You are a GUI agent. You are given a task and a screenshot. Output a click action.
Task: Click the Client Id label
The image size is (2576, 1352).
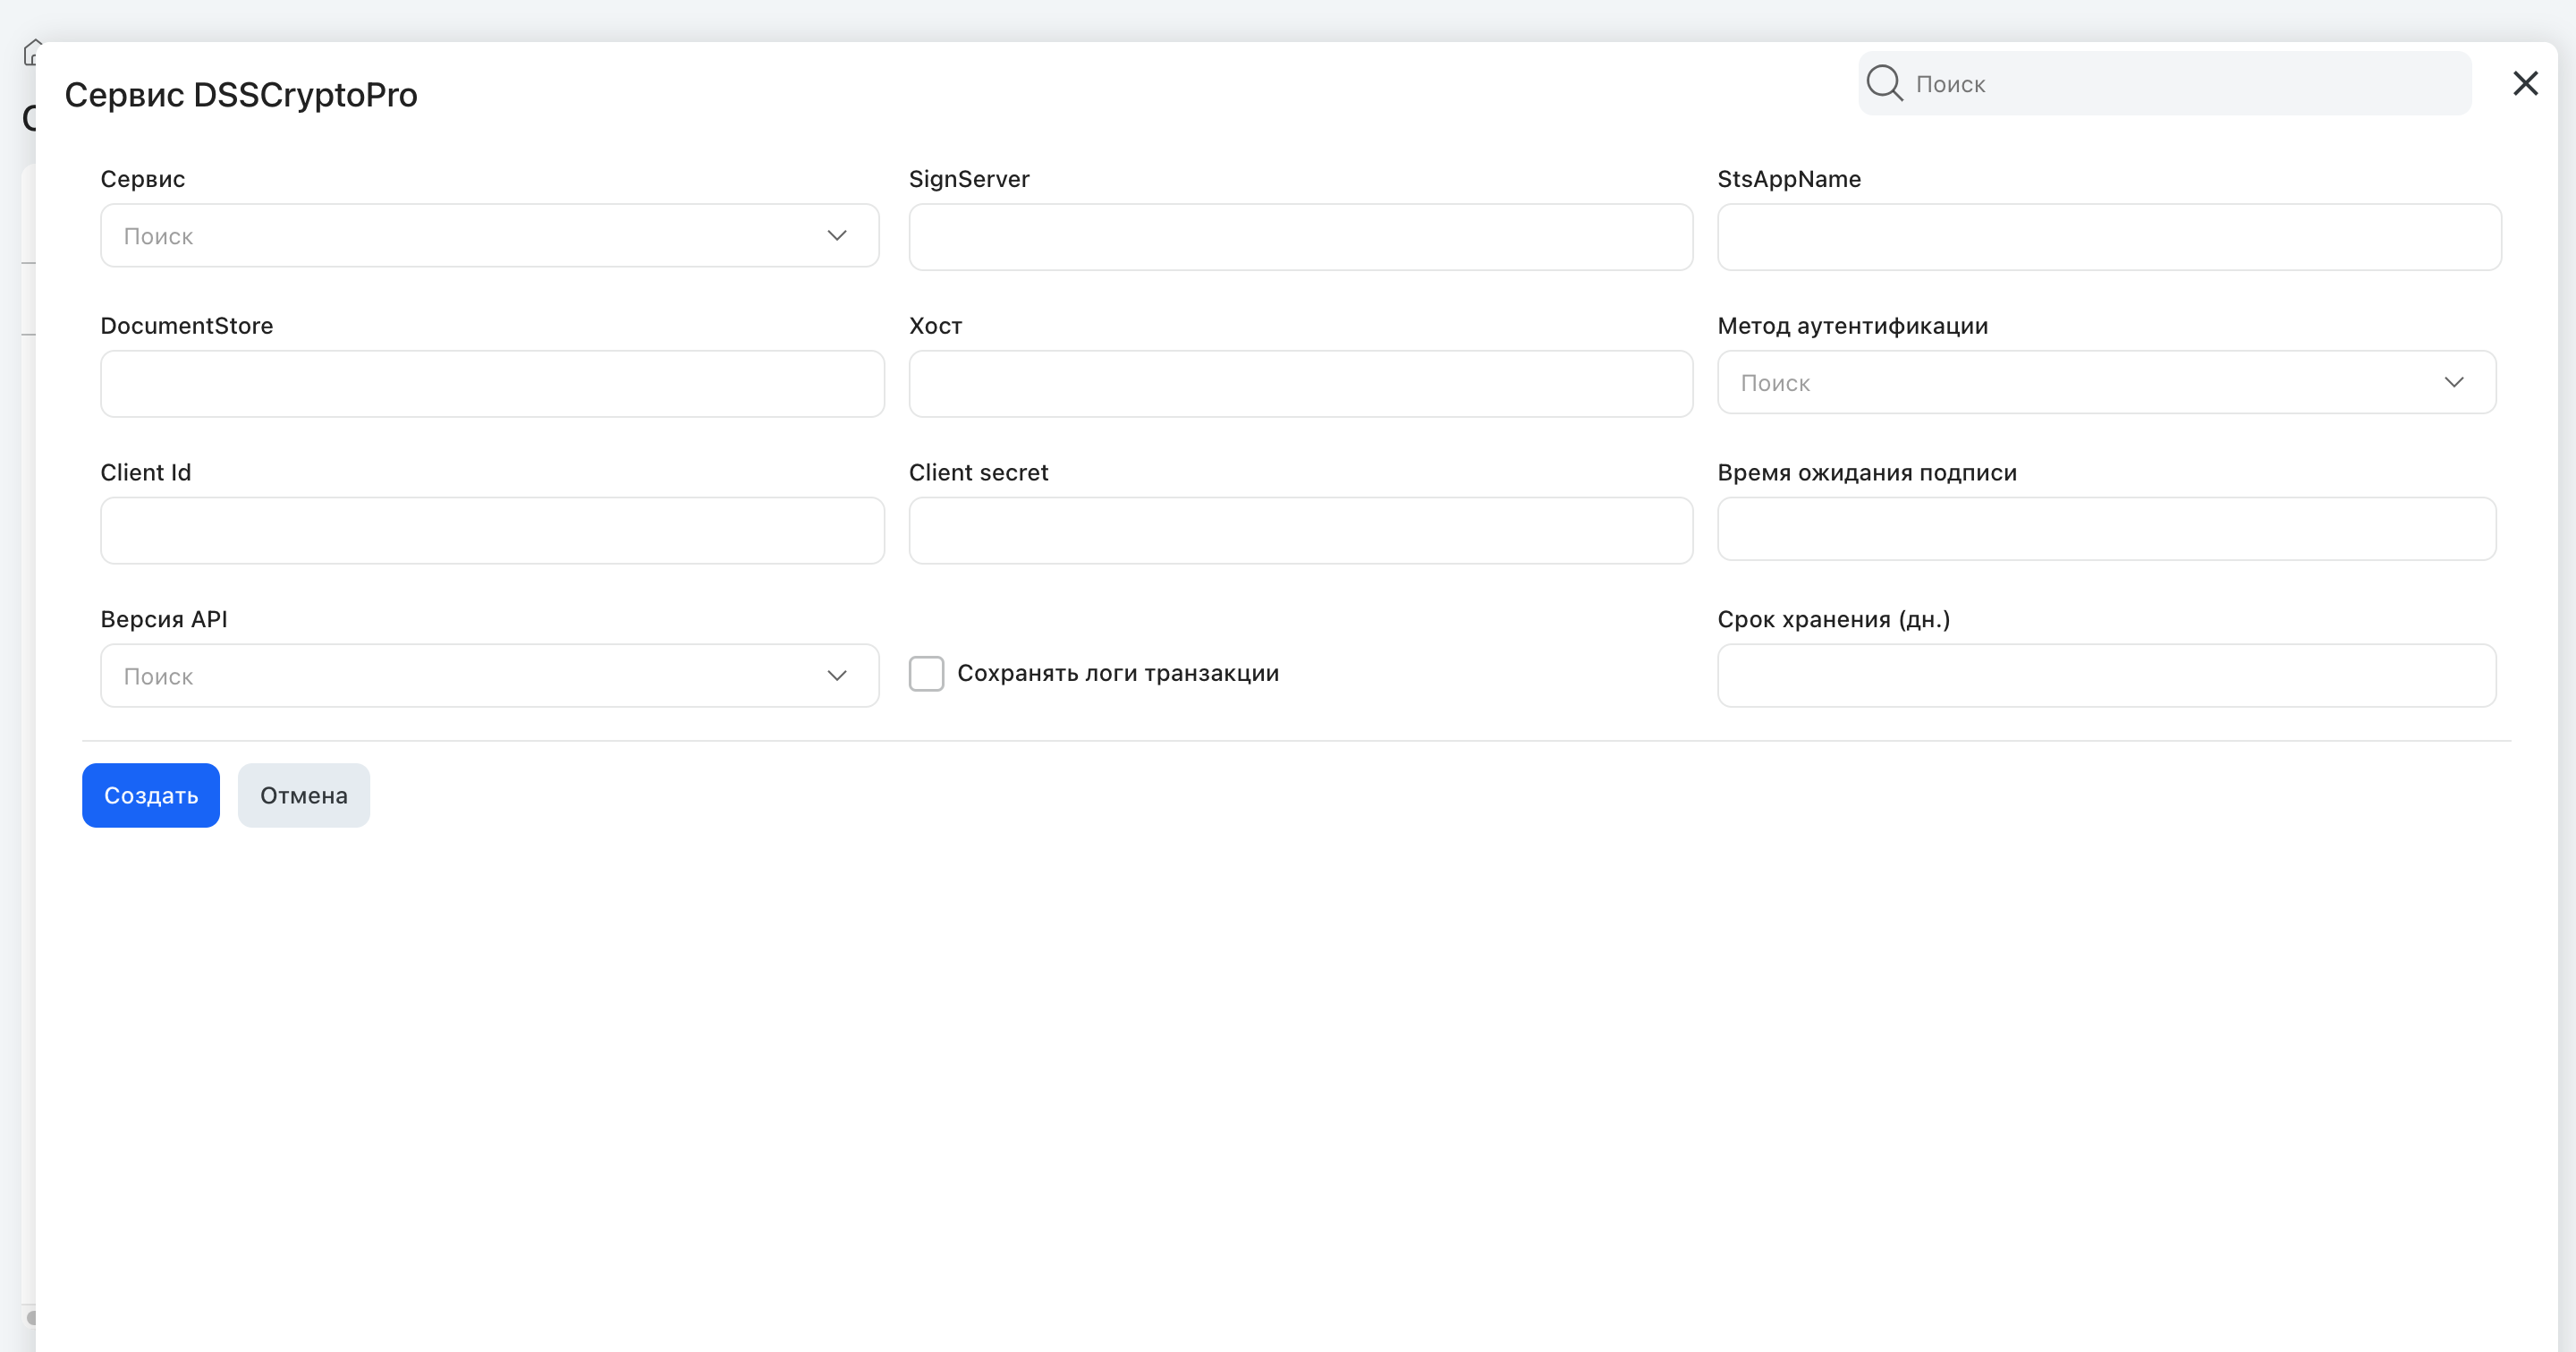pos(146,473)
